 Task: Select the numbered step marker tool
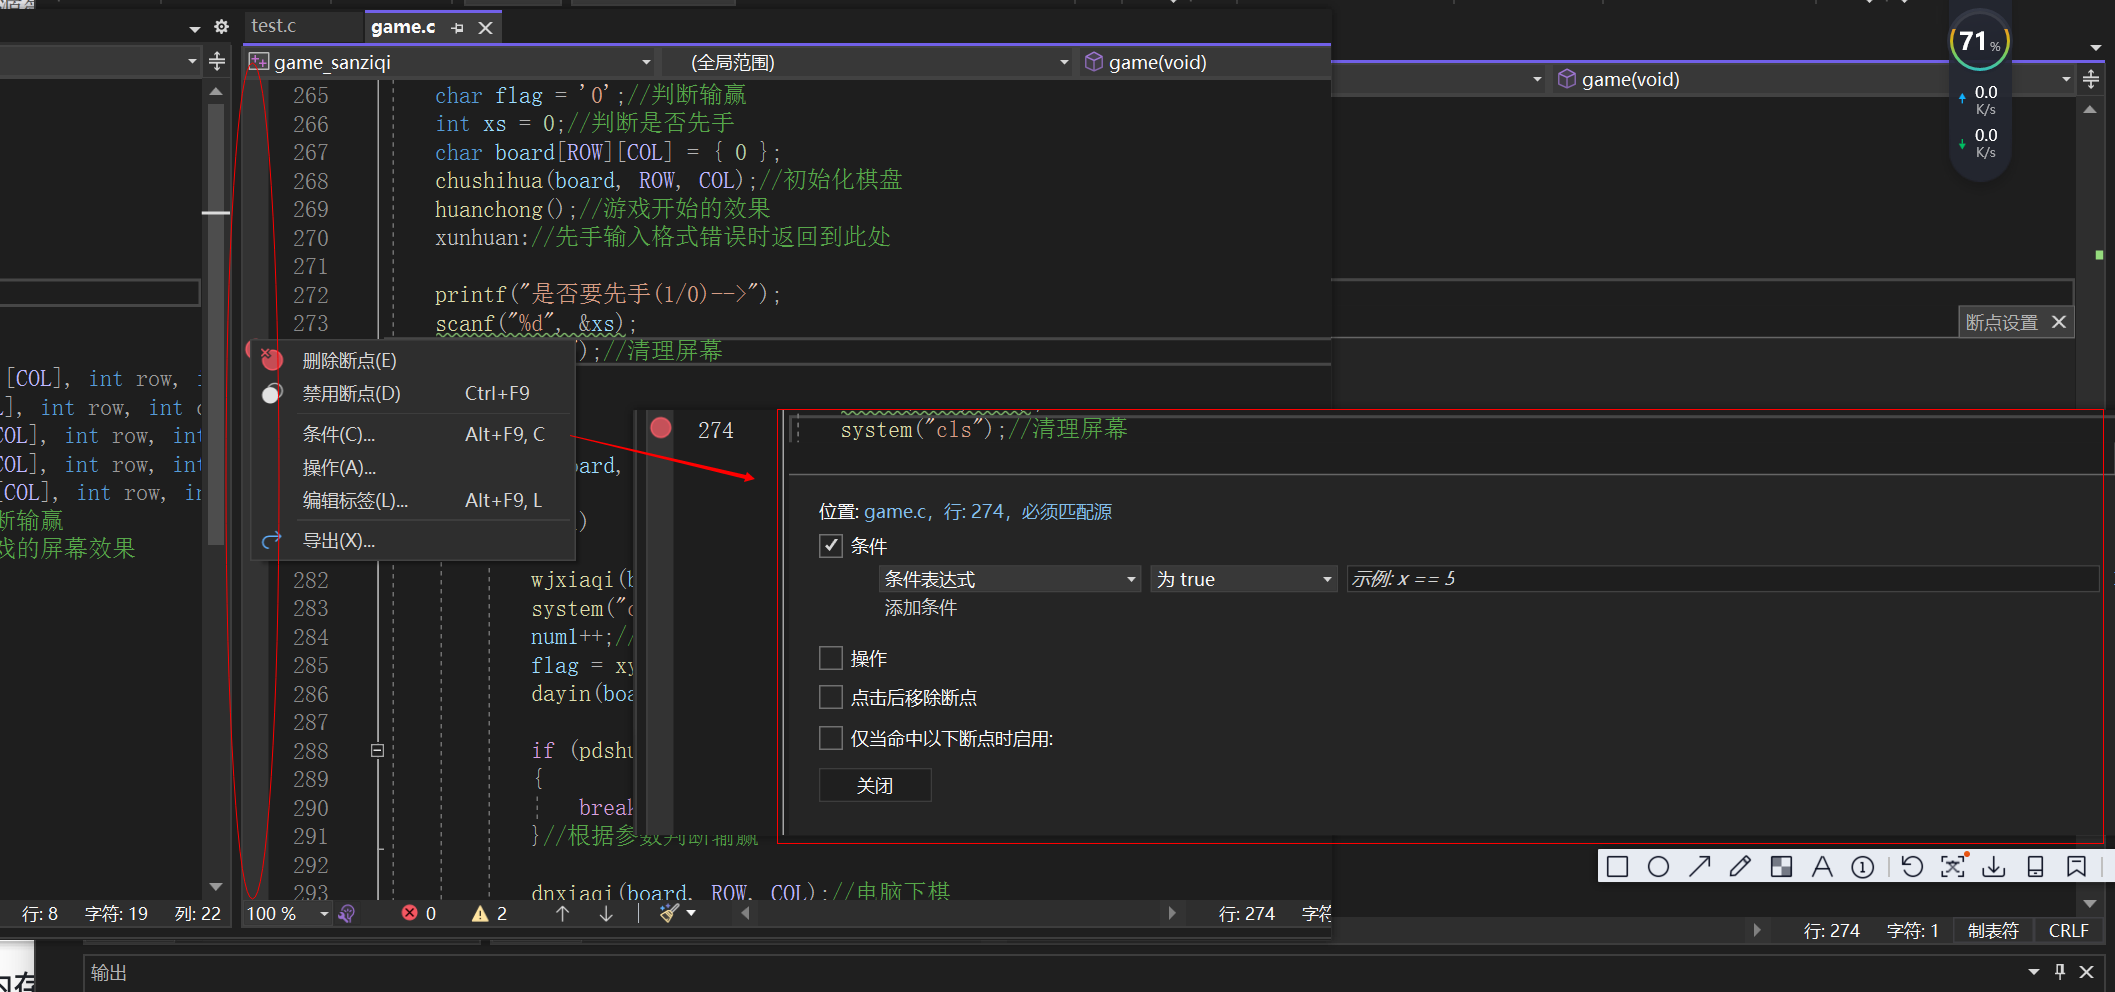tap(1862, 866)
